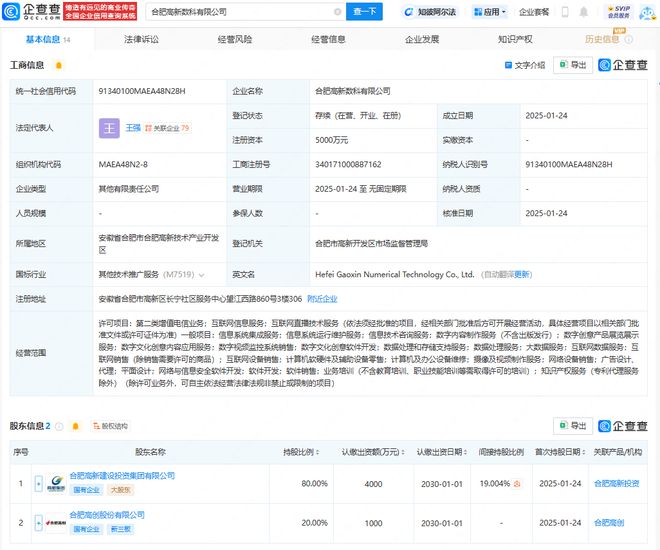Viewport: 660px width, 550px height.
Task: Click the info icon beside 股东信息 2
Action: (x=59, y=426)
